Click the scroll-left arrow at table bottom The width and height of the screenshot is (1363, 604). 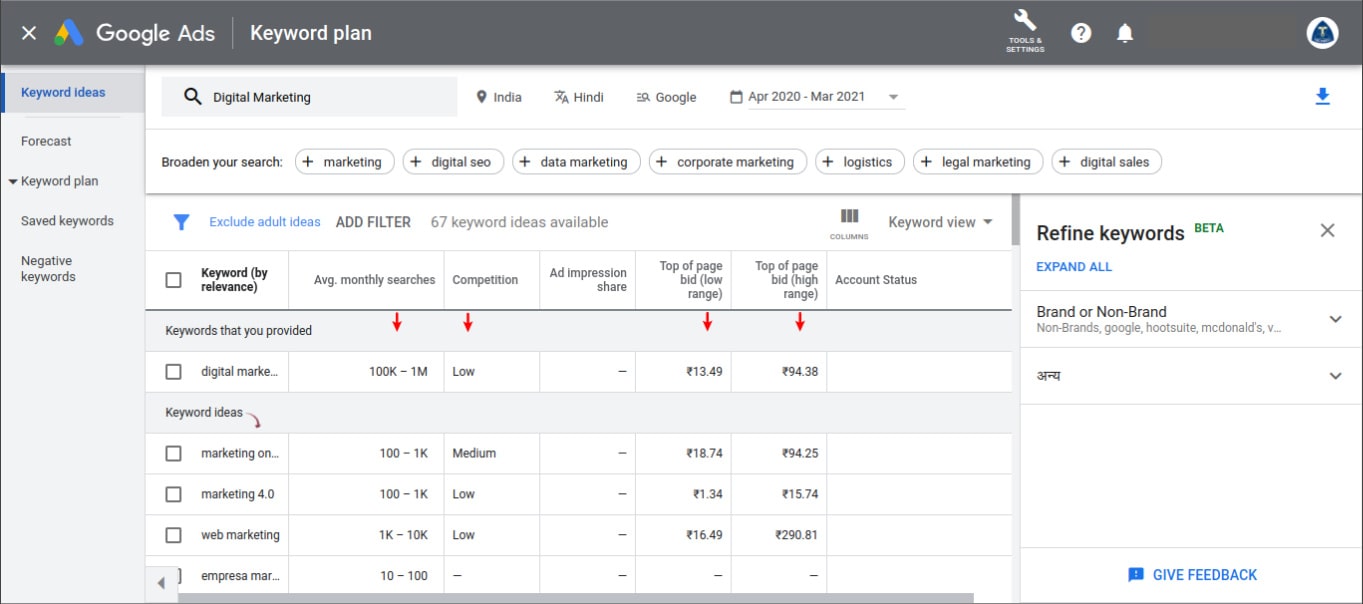[x=161, y=582]
